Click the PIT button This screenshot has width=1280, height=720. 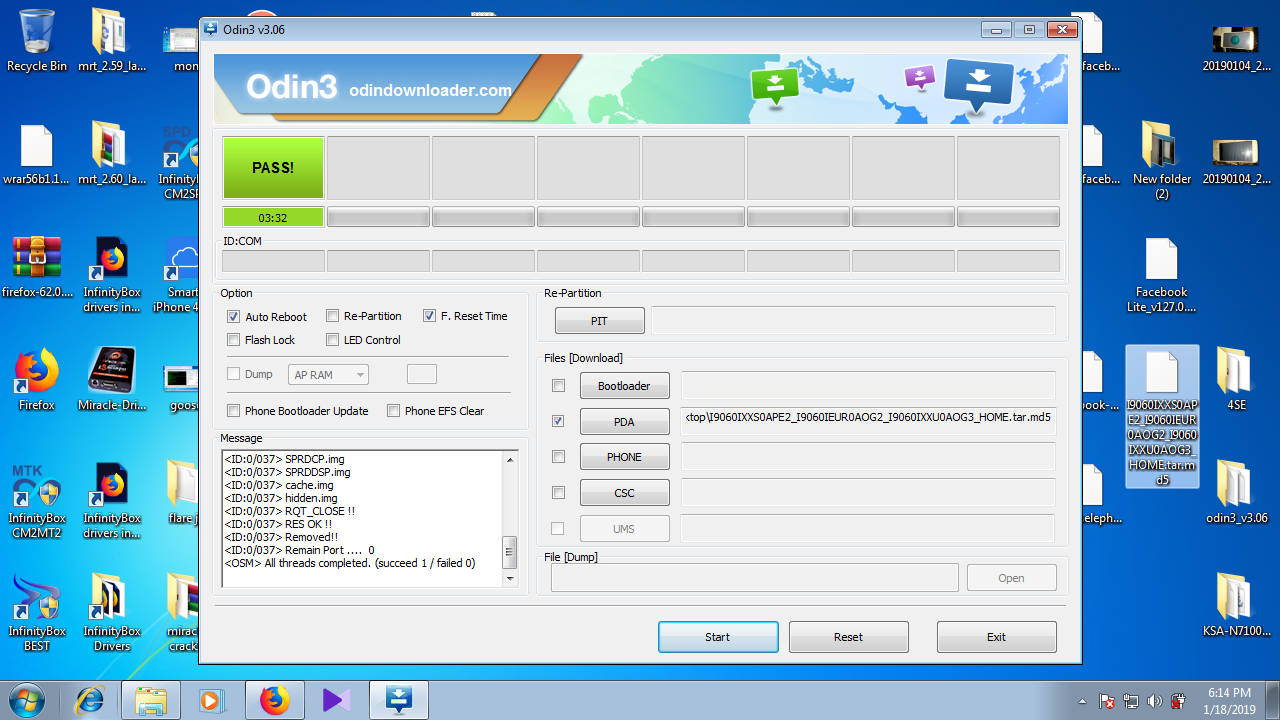tap(600, 321)
